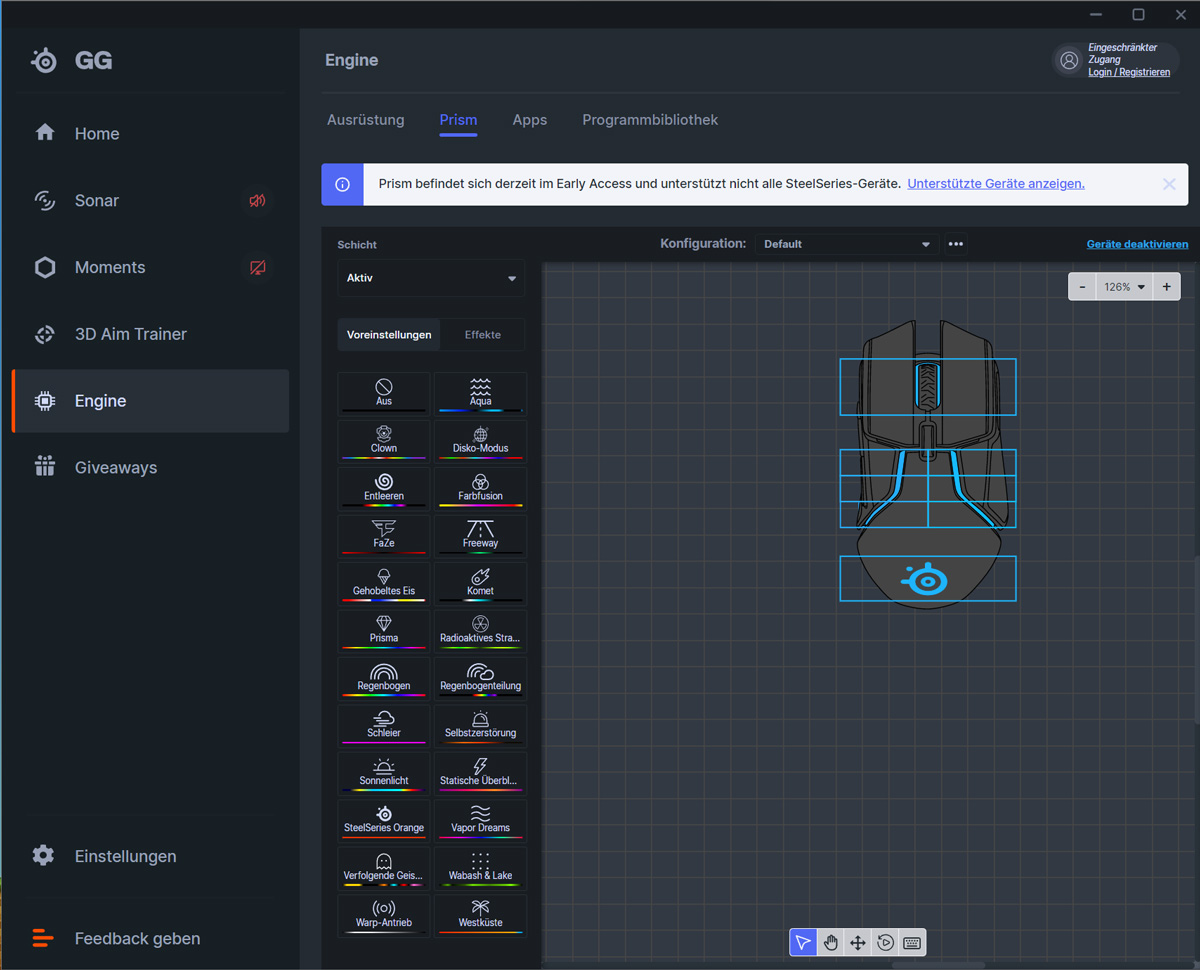Viewport: 1200px width, 970px height.
Task: Go to the Apps tab
Action: pos(530,120)
